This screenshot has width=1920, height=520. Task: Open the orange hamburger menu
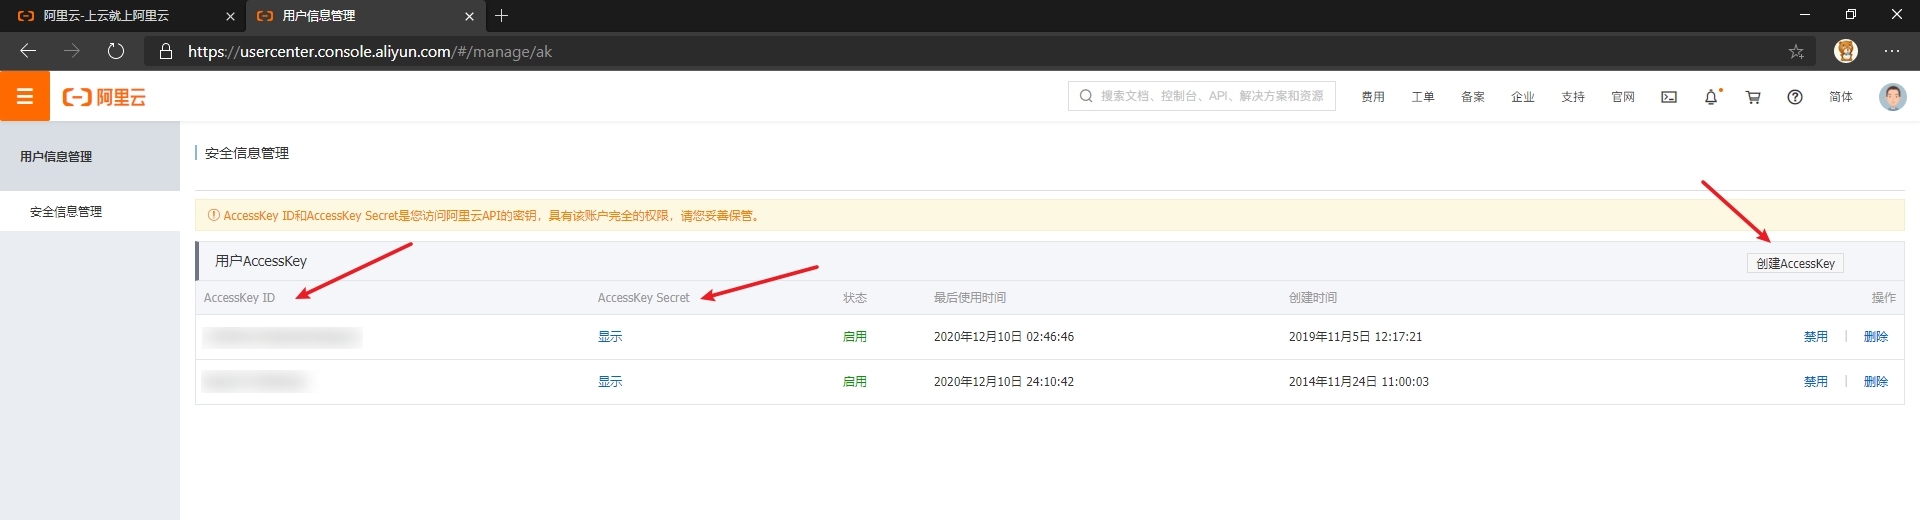pyautogui.click(x=25, y=96)
